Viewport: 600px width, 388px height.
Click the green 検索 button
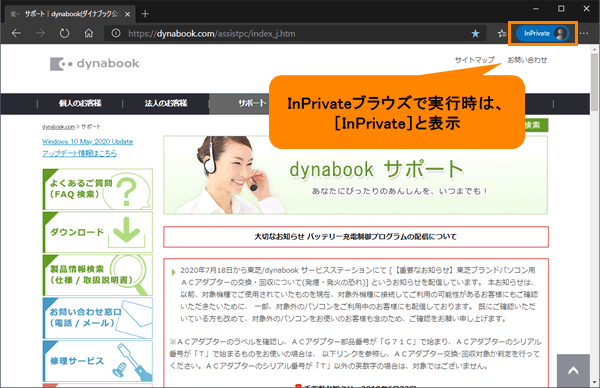pyautogui.click(x=536, y=125)
